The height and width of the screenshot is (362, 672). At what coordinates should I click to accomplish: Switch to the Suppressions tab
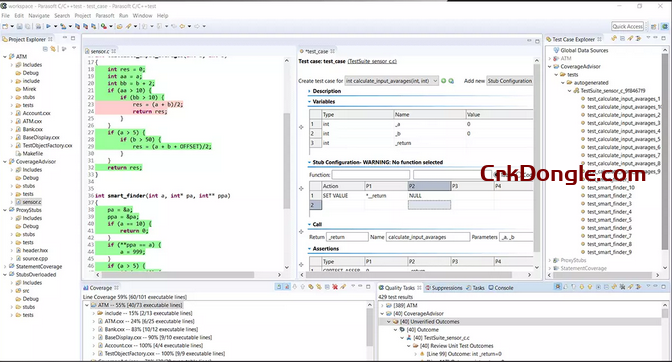[x=444, y=288]
